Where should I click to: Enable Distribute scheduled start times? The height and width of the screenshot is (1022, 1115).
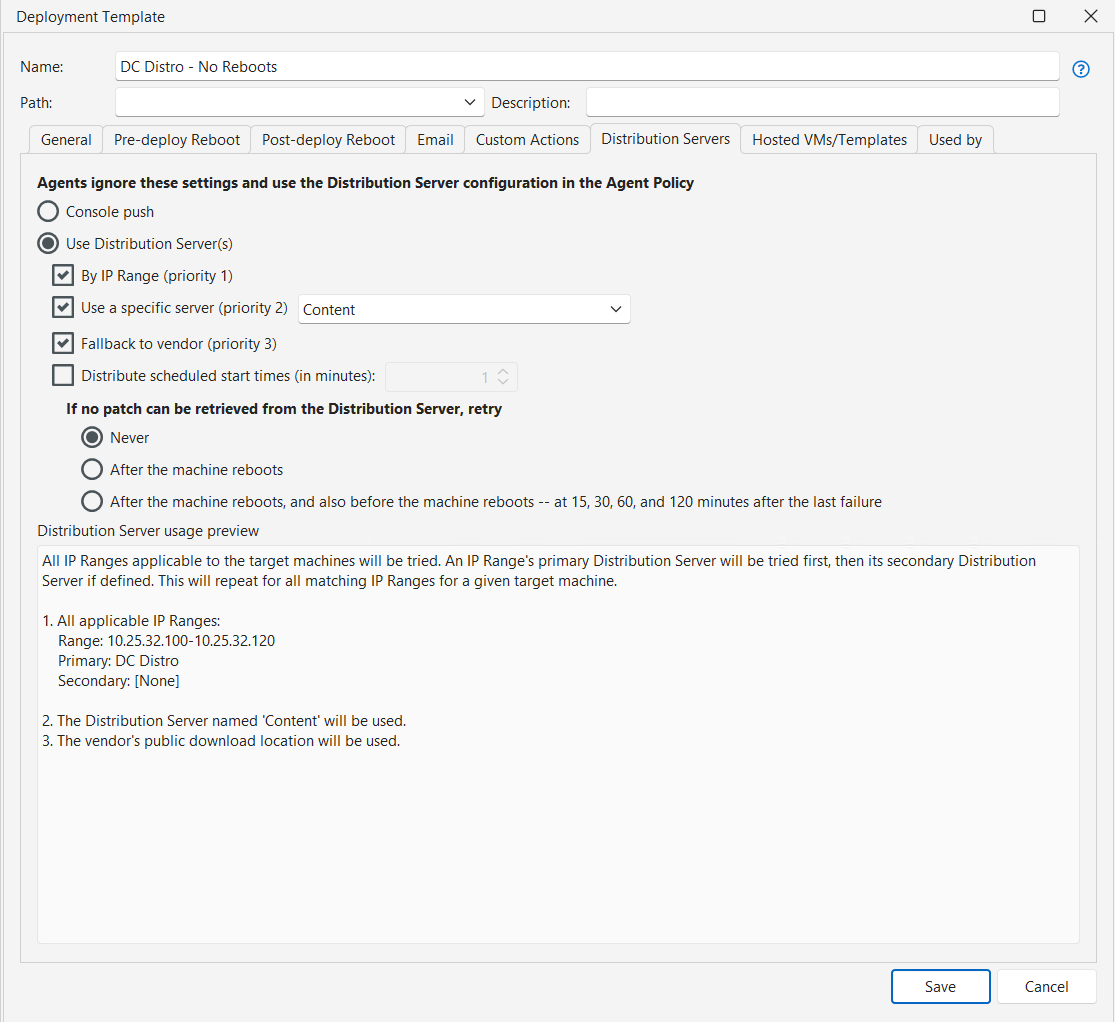pos(63,376)
